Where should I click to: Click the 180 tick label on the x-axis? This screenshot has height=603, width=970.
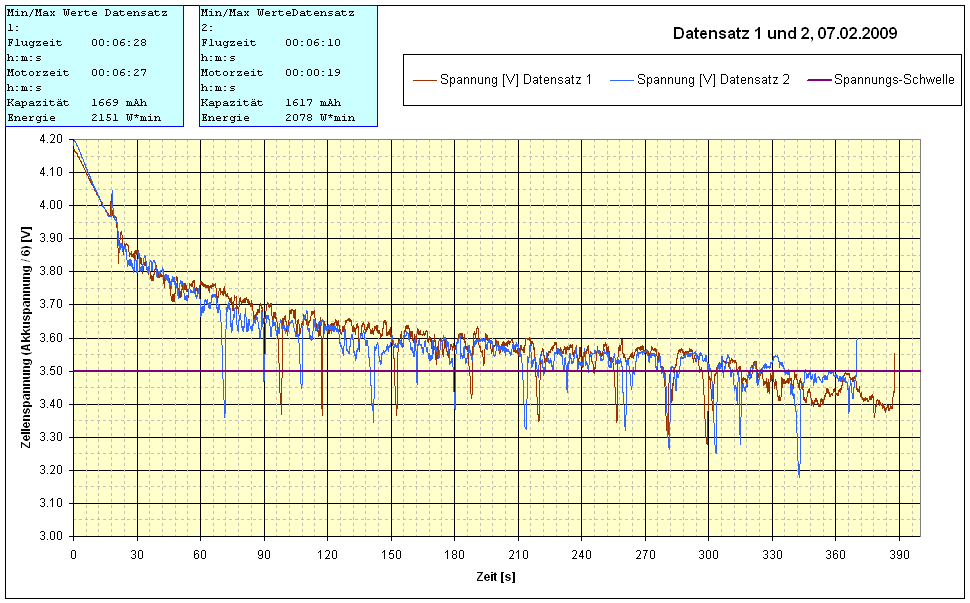coord(454,552)
